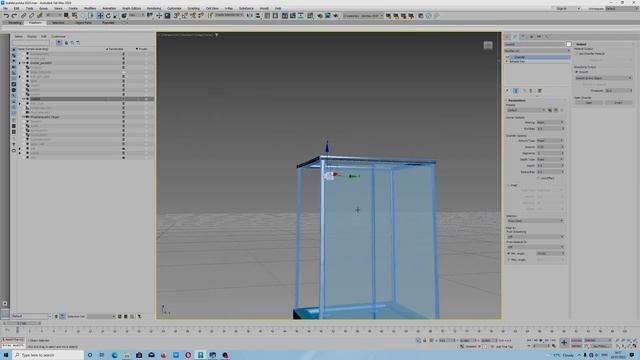Switch to the Hierarchy command panel tab

coord(523,36)
